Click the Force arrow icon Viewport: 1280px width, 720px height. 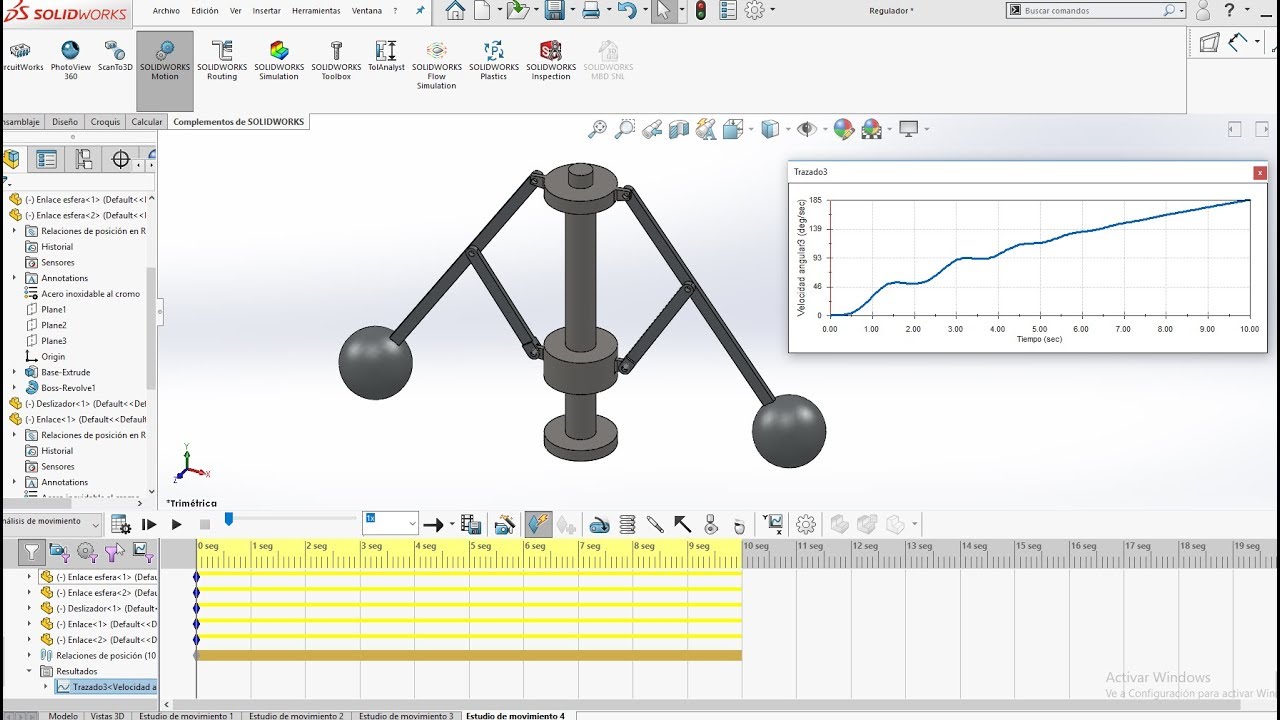(682, 524)
